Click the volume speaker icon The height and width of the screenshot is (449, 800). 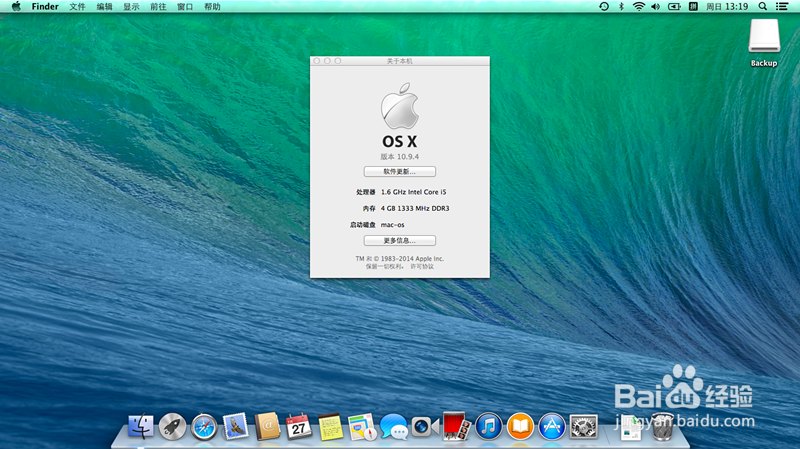coord(656,7)
